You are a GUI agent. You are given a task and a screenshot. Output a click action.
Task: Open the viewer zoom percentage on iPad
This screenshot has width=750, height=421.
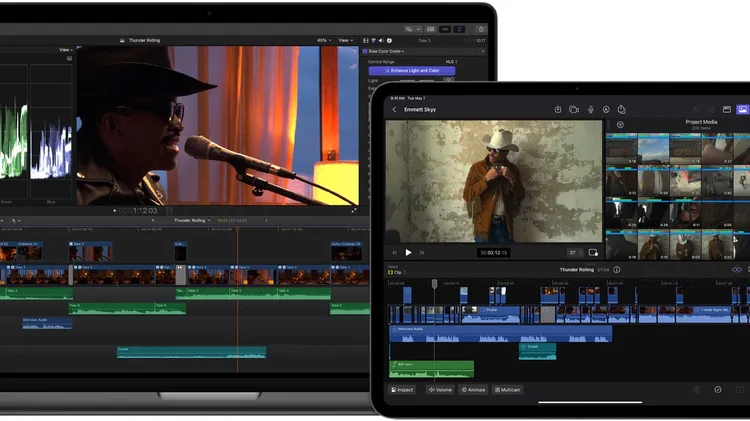[575, 253]
